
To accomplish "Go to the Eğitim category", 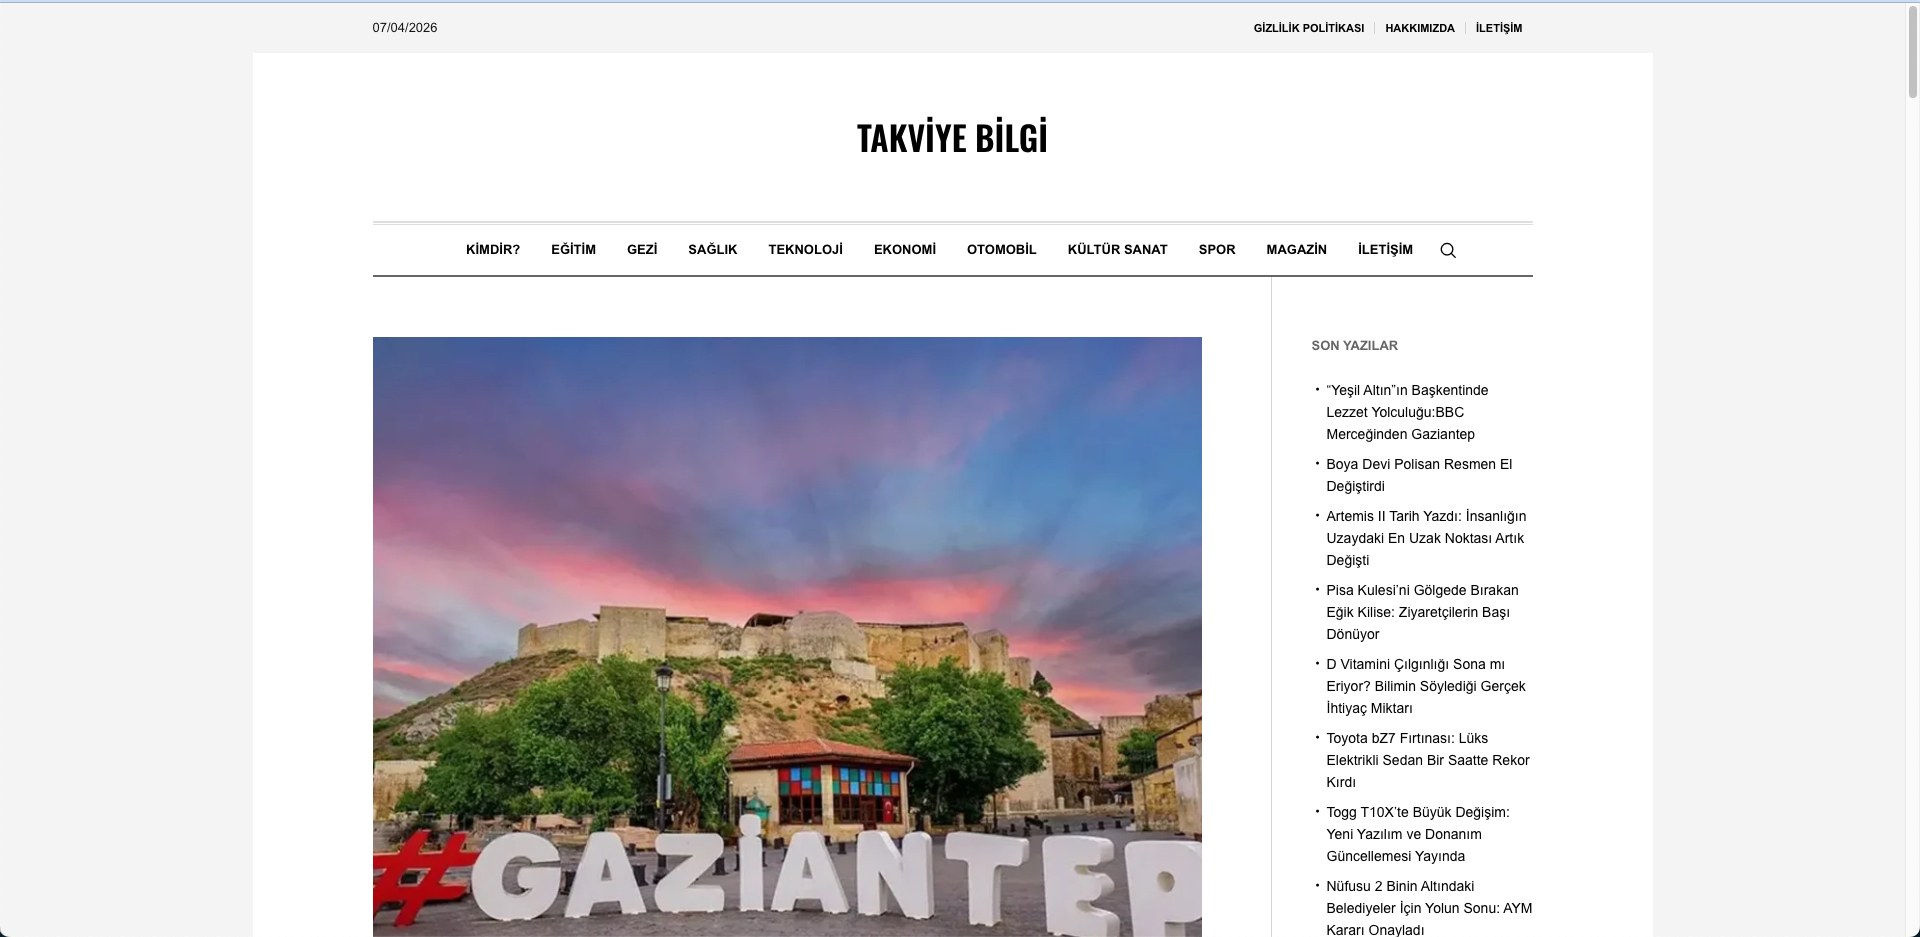I will [x=573, y=250].
